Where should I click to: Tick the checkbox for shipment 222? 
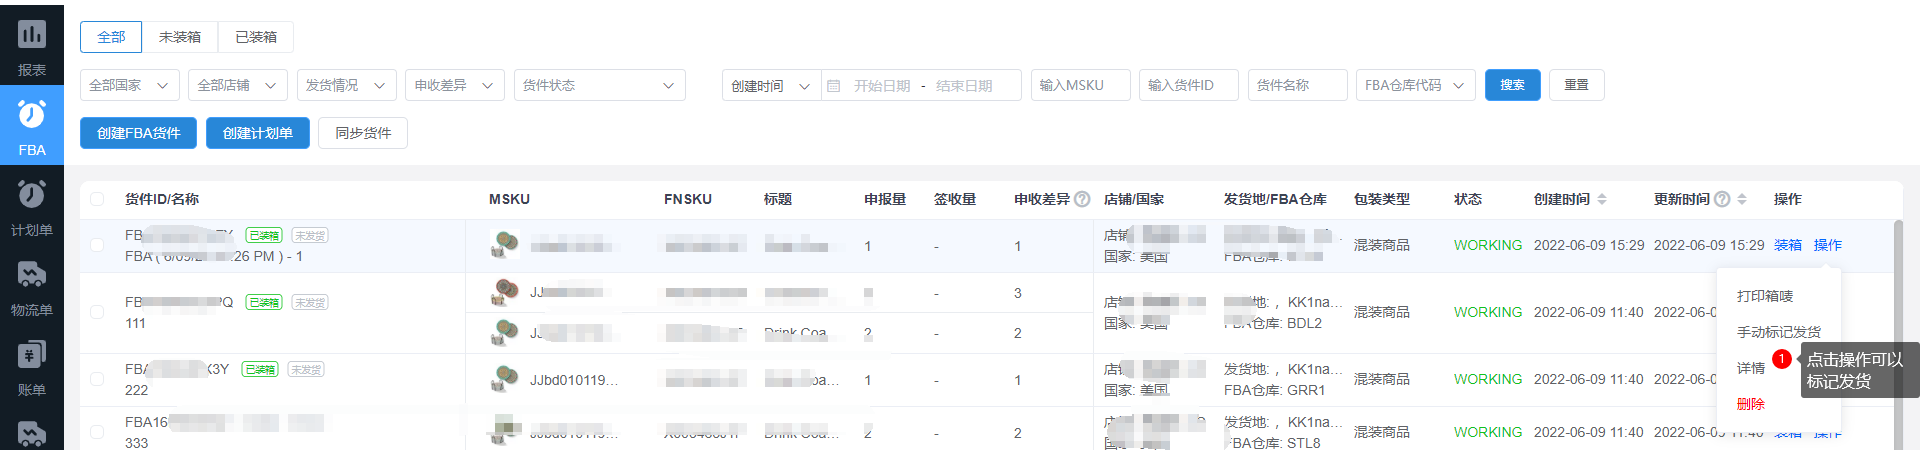tap(97, 379)
